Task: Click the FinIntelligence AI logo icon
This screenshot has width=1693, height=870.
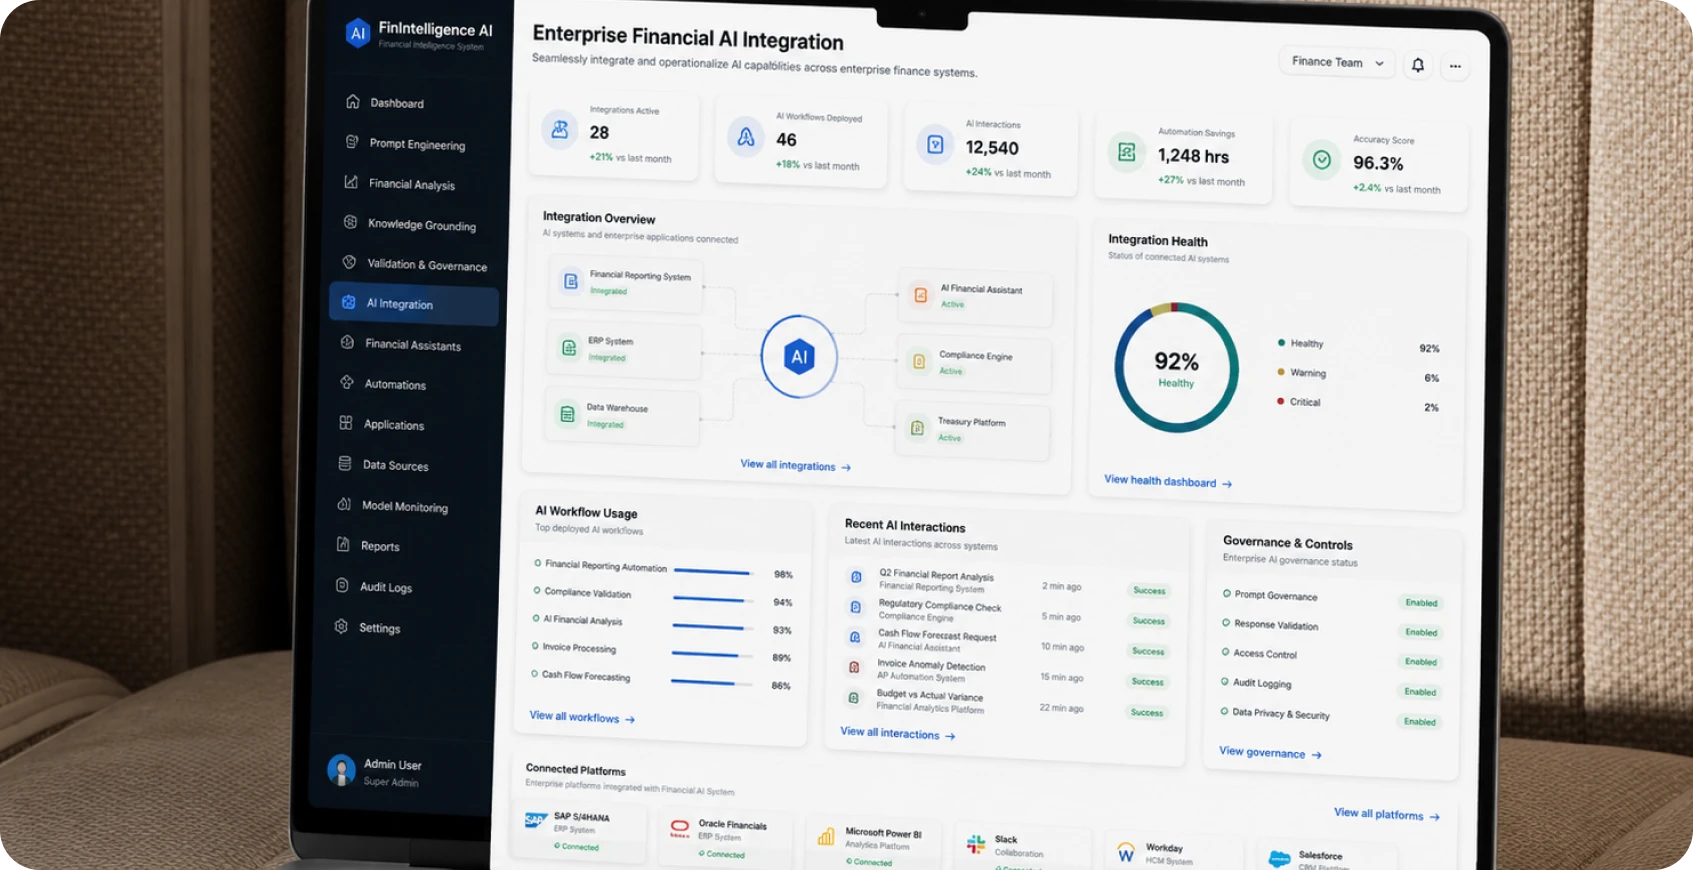Action: [x=357, y=33]
